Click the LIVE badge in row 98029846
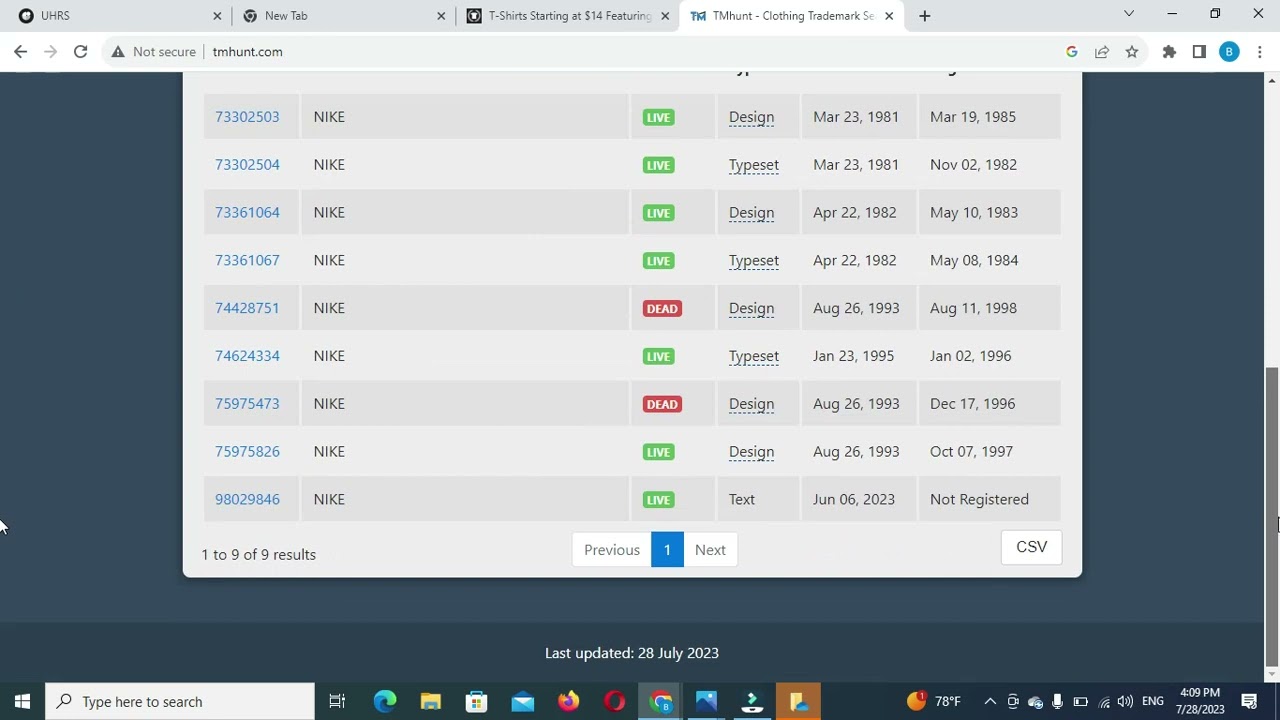1280x720 pixels. click(658, 500)
